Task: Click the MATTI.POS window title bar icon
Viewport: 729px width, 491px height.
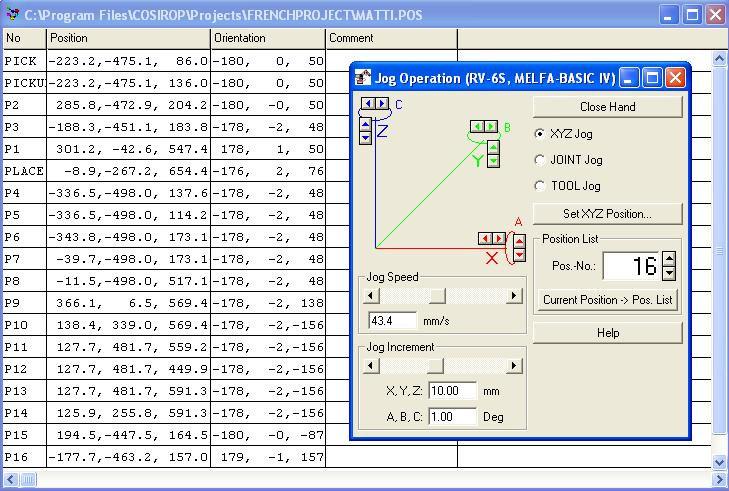Action: click(x=13, y=14)
